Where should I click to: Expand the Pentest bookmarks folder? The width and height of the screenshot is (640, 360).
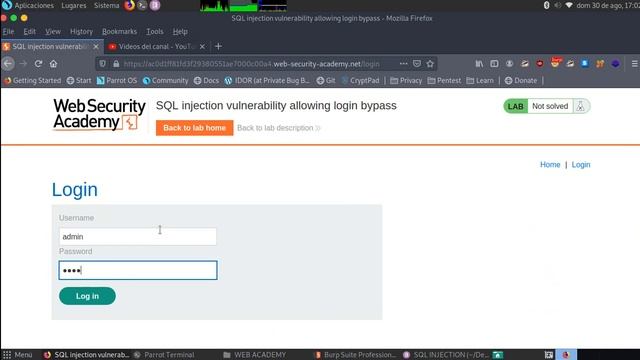point(444,81)
